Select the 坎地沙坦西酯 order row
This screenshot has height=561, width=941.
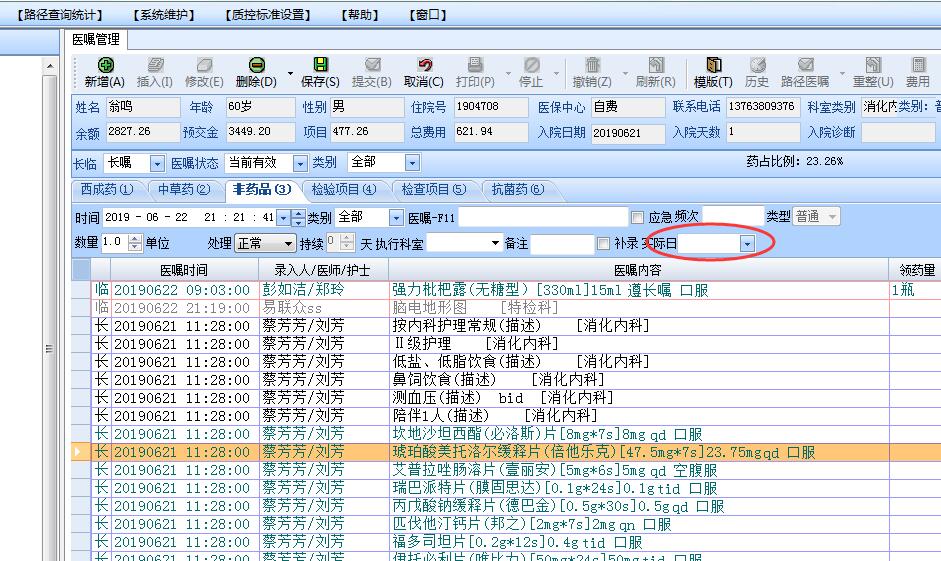click(506, 434)
